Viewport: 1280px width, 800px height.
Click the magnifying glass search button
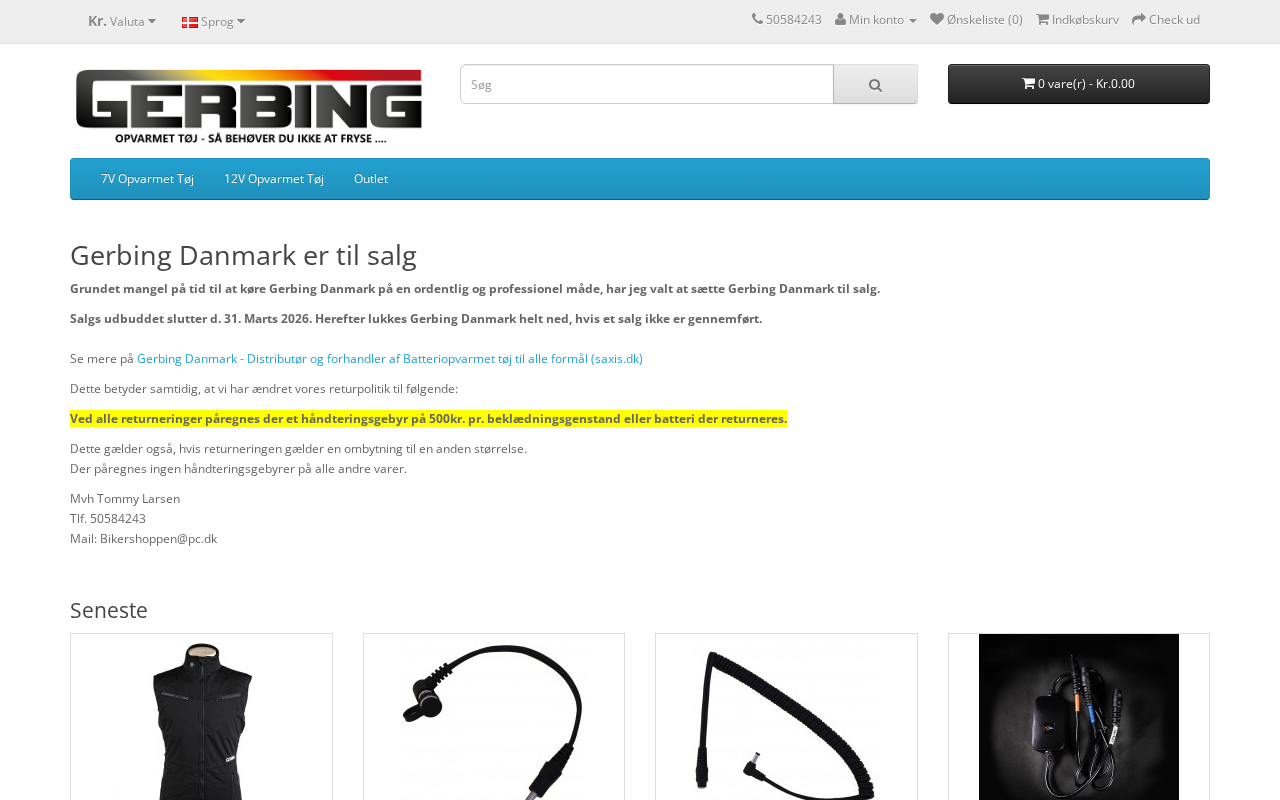click(875, 84)
